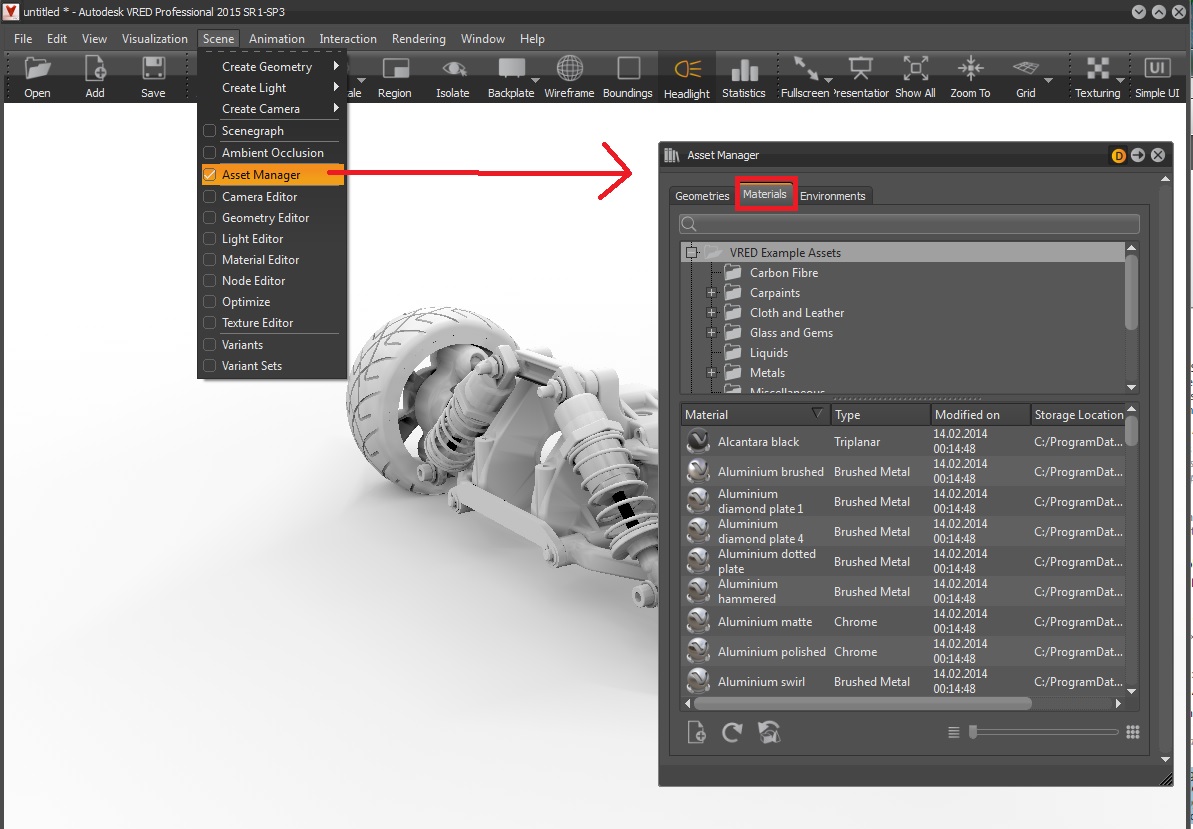Enable the Camera Editor checkbox
The height and width of the screenshot is (829, 1193).
click(x=210, y=196)
